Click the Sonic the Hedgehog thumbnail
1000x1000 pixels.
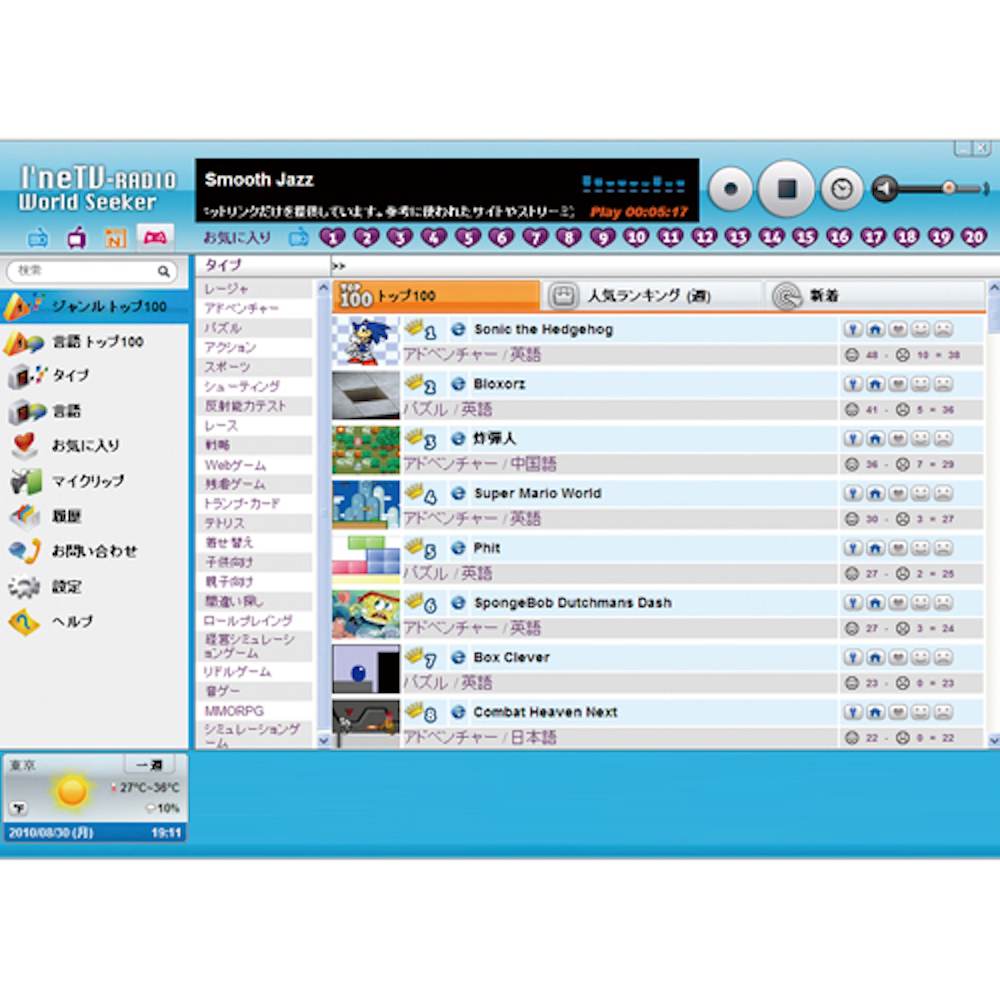tap(365, 341)
